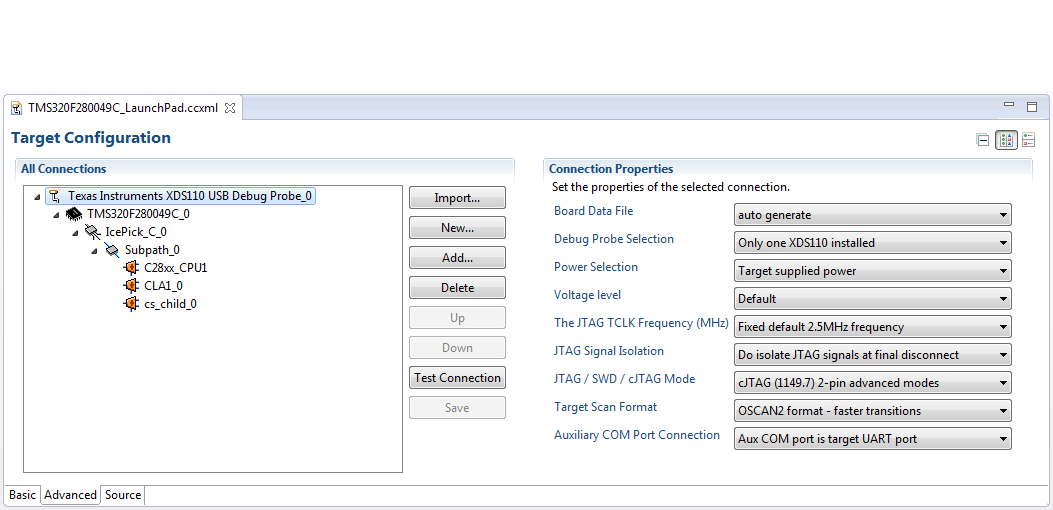The image size is (1053, 510).
Task: Close the TMS320F280049C_LaunchPad.ccxml editor tab
Action: [x=230, y=108]
